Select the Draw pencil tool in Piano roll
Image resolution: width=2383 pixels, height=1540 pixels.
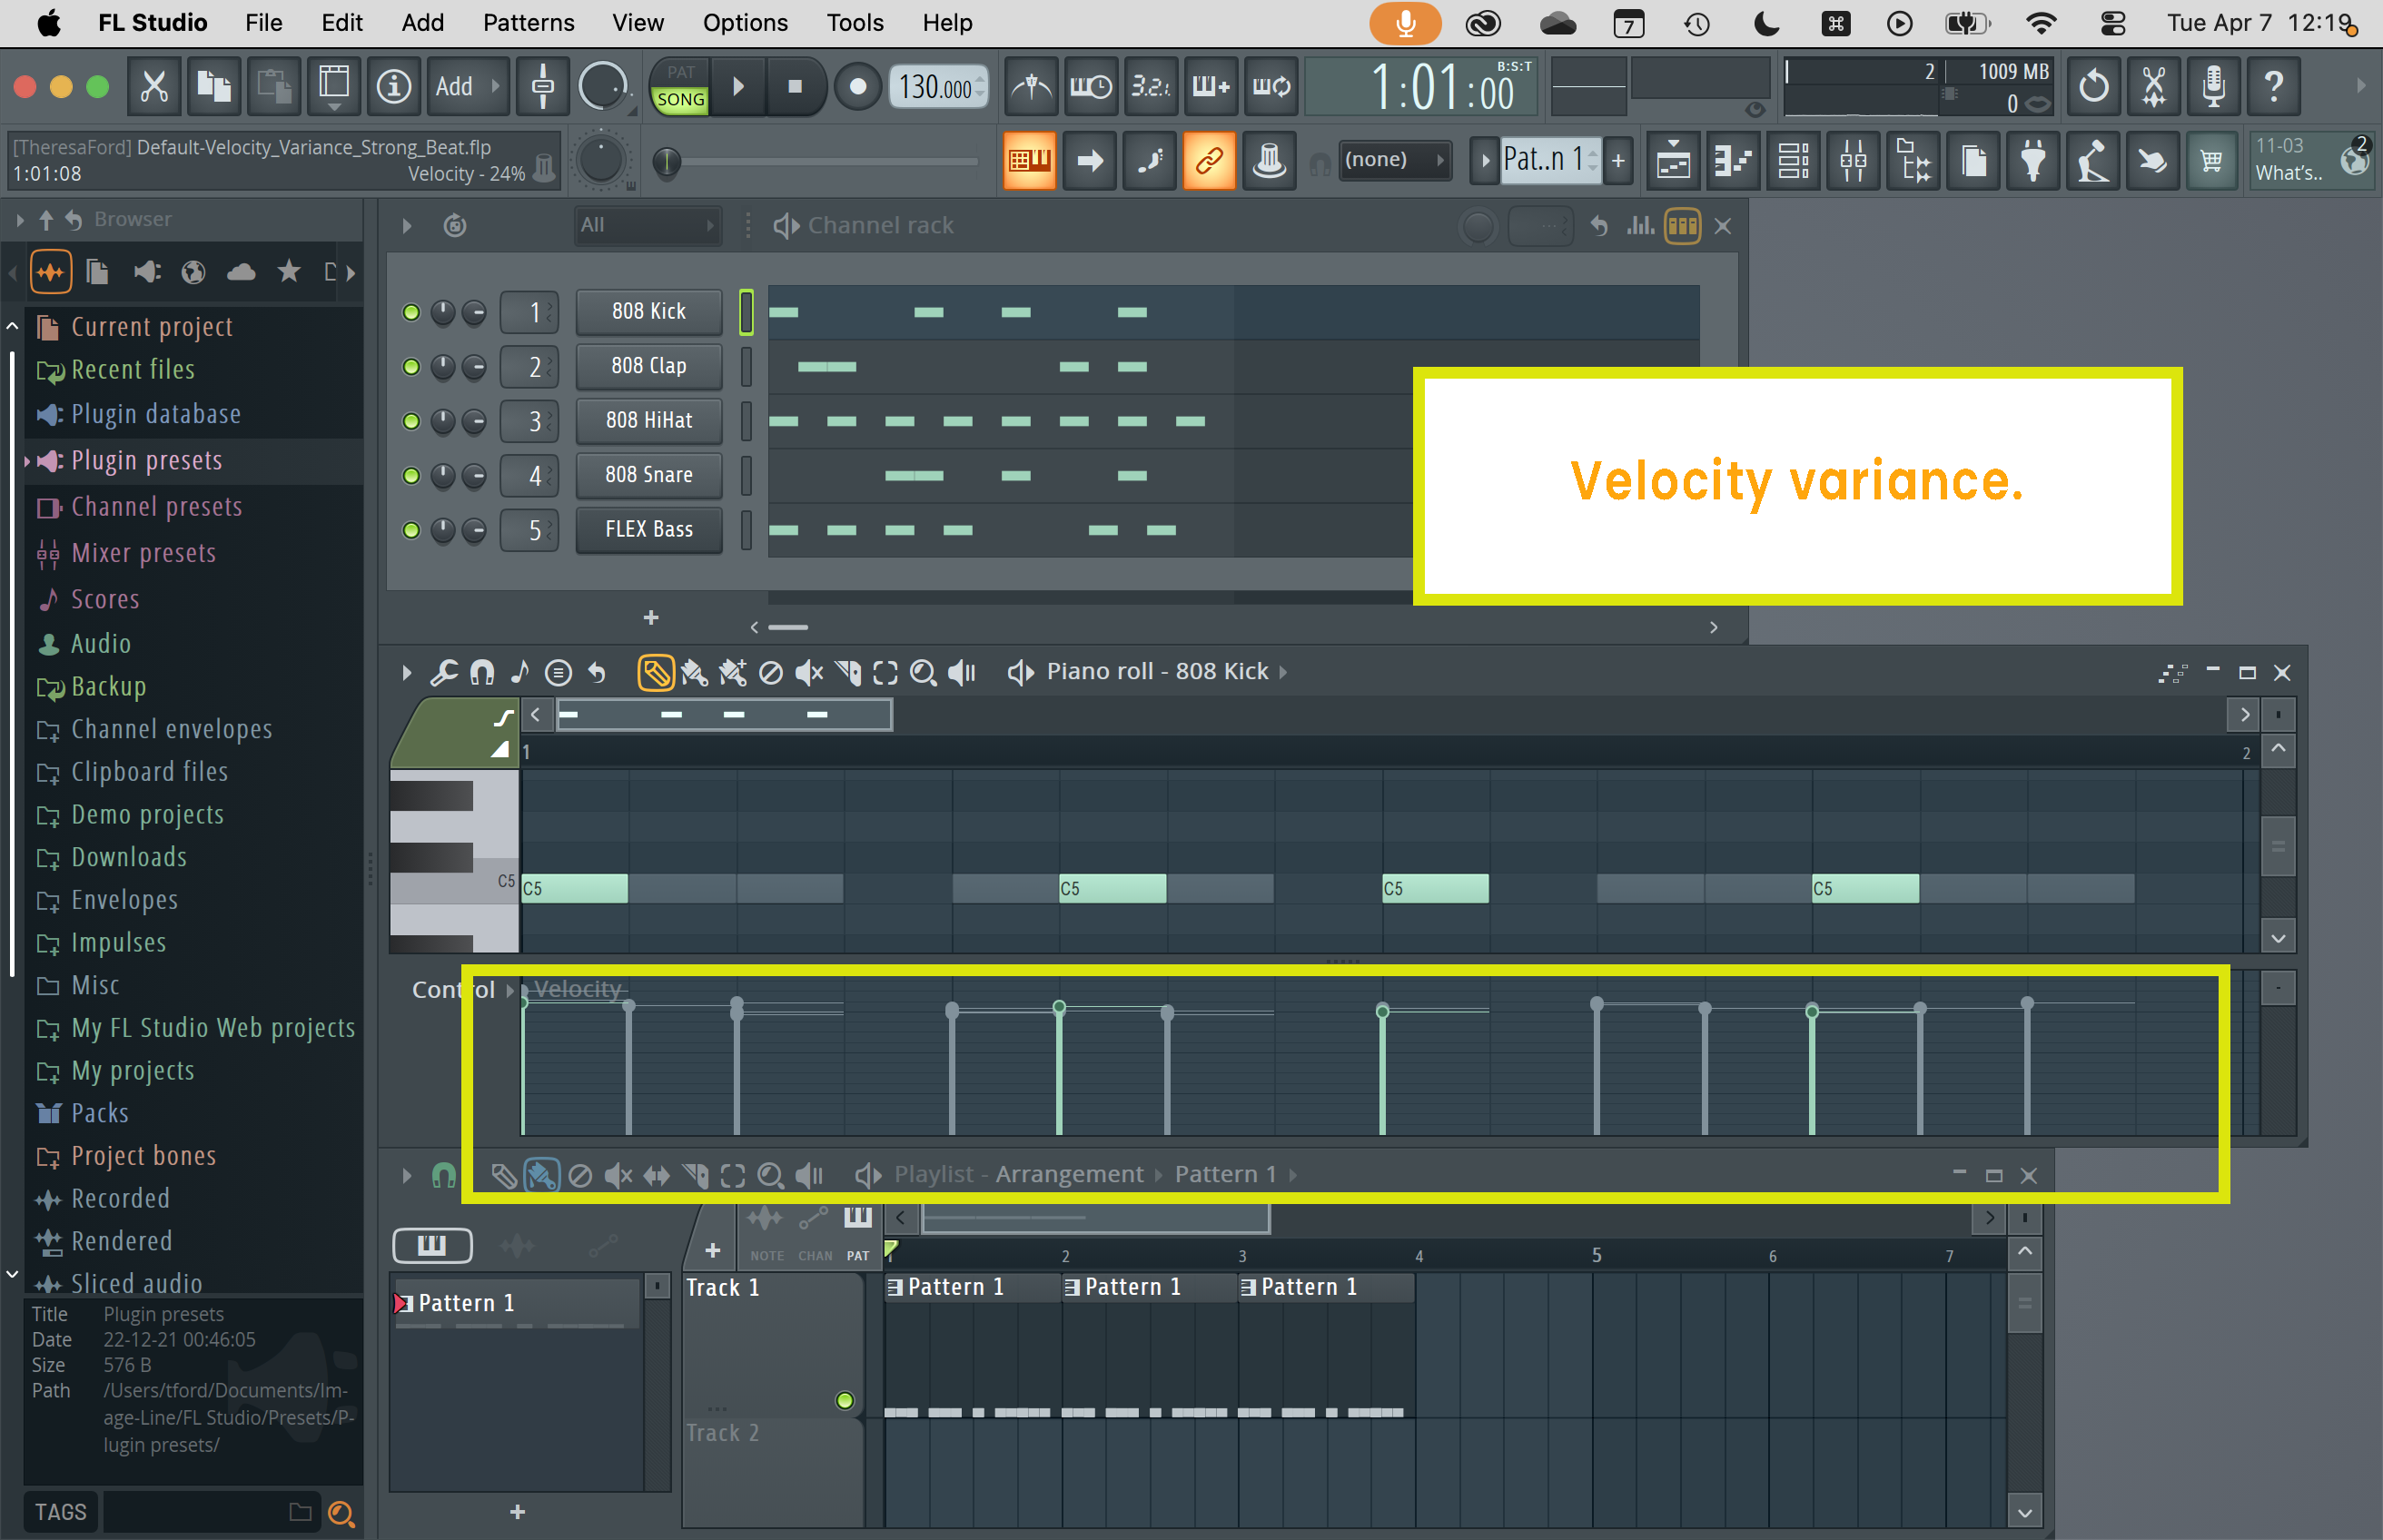point(655,673)
